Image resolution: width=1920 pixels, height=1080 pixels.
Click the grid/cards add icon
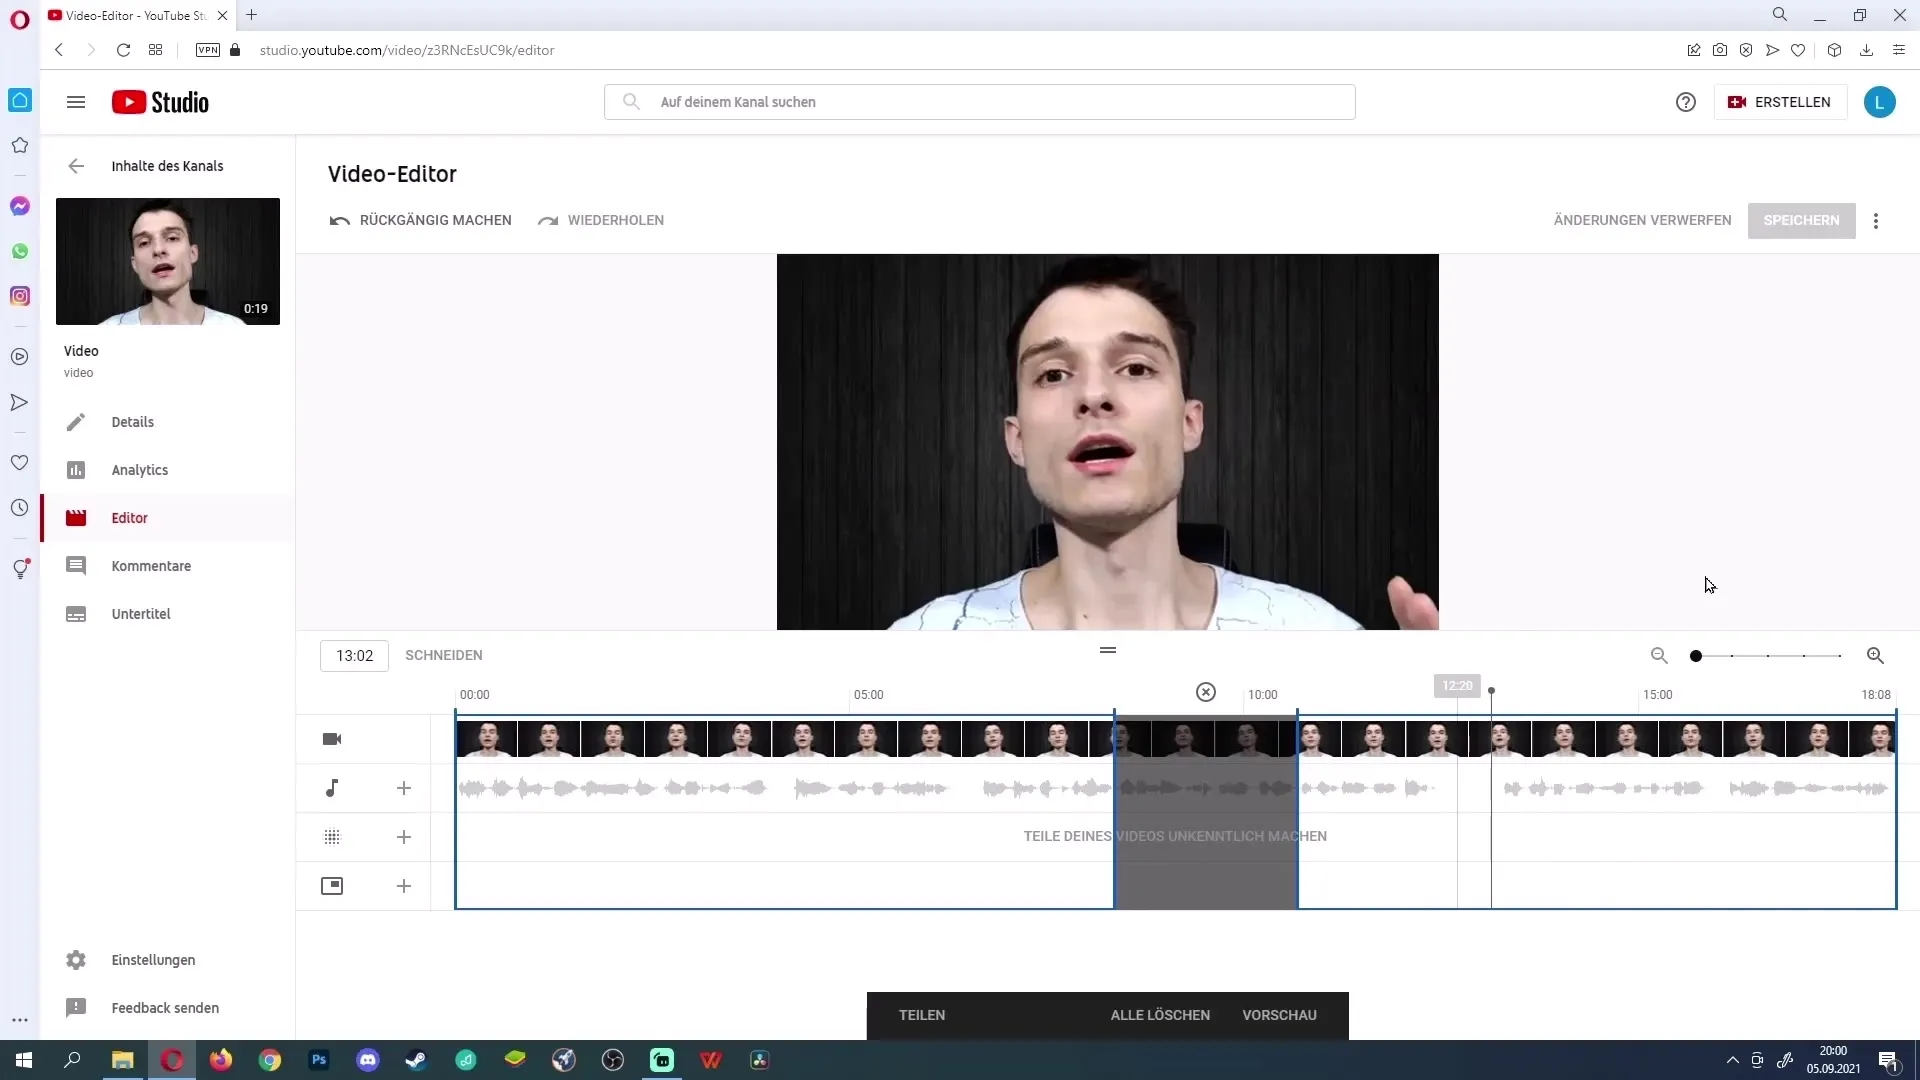click(x=404, y=837)
